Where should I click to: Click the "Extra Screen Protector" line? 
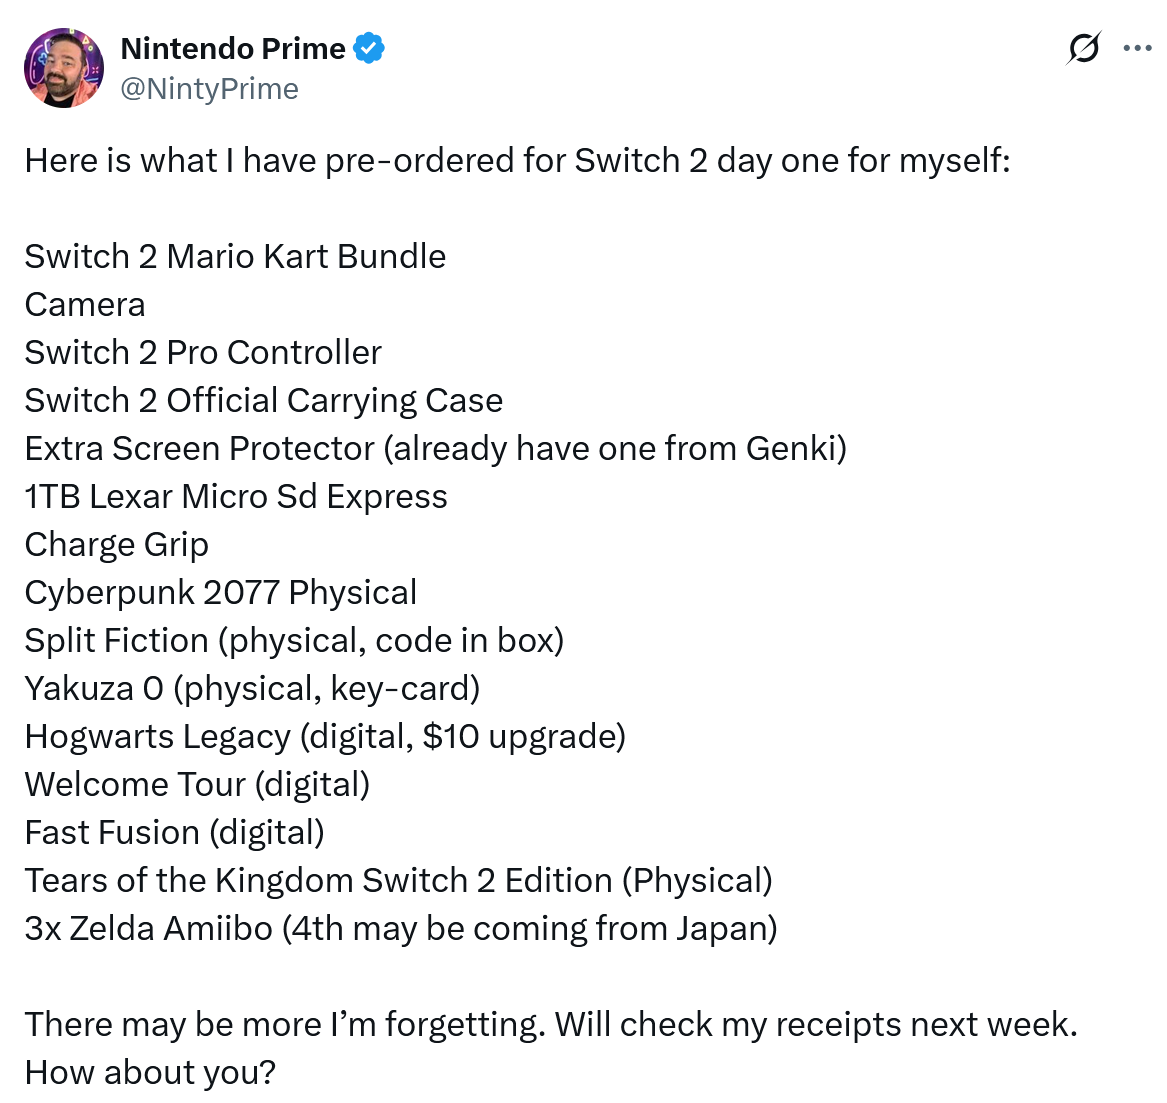click(435, 448)
